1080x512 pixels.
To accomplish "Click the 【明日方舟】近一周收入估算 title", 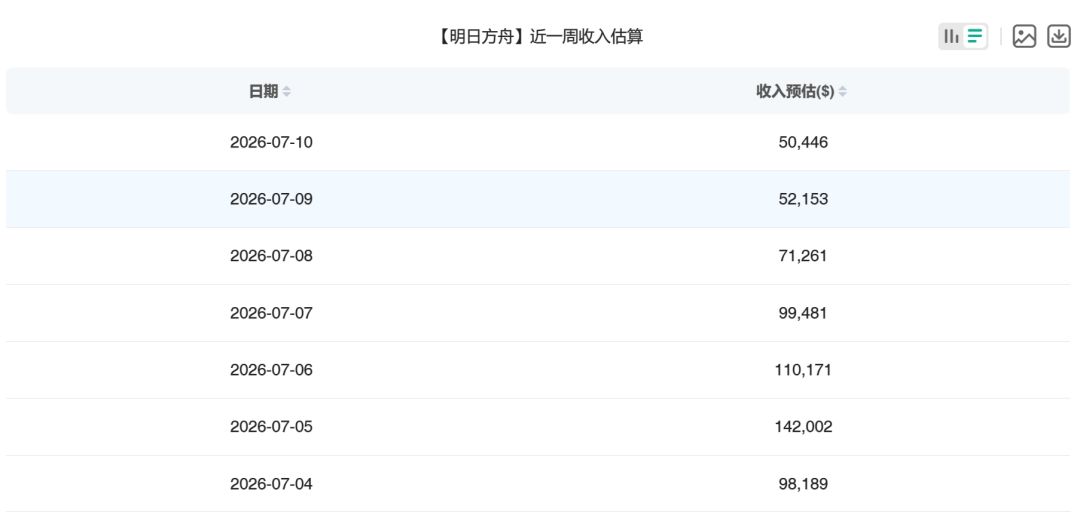I will tap(539, 37).
